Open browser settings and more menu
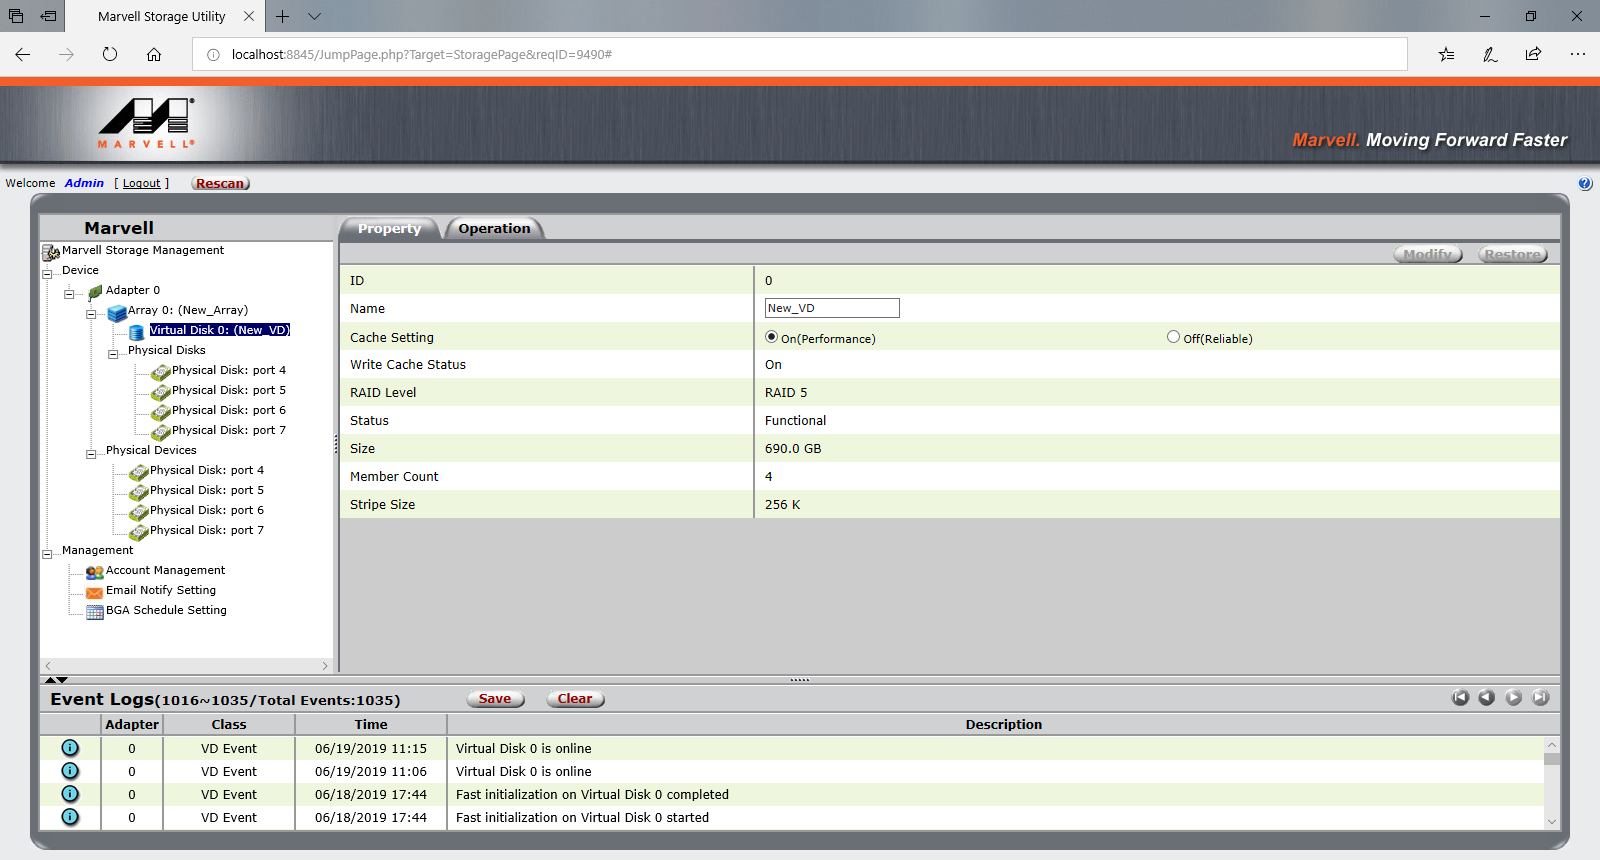 click(x=1577, y=54)
